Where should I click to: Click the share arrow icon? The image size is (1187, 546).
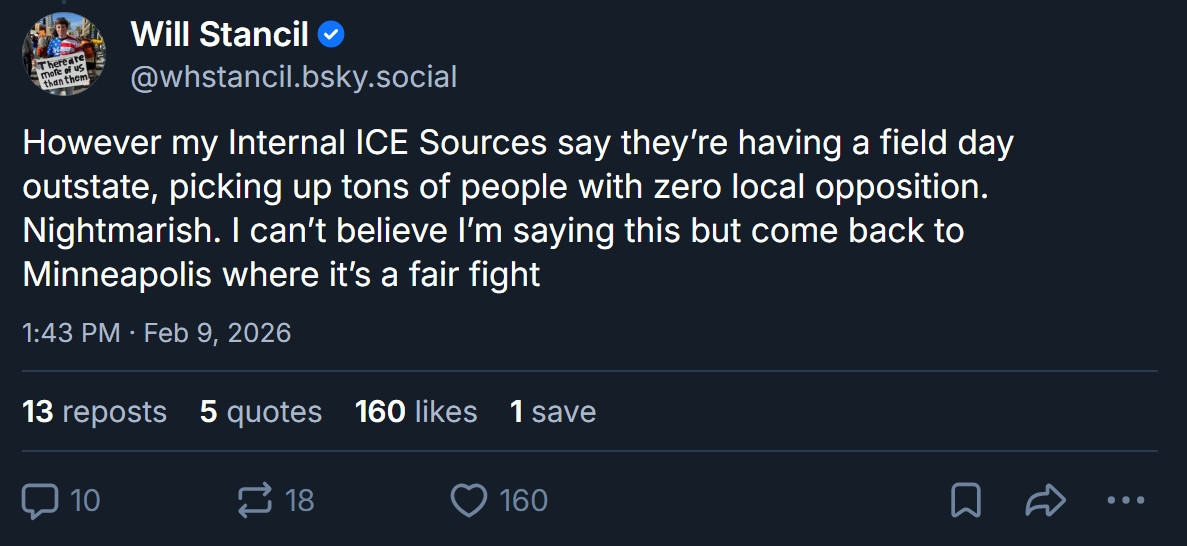[x=1046, y=500]
